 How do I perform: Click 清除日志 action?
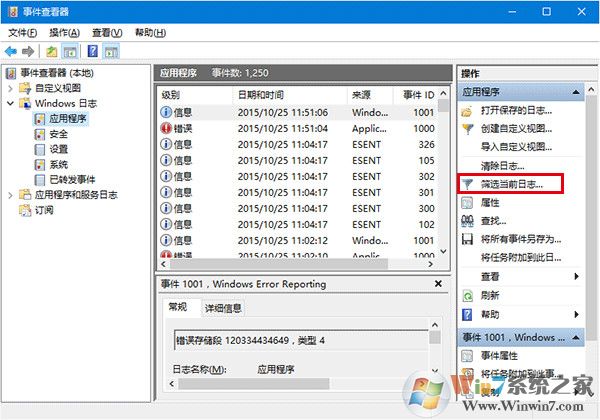tap(502, 166)
